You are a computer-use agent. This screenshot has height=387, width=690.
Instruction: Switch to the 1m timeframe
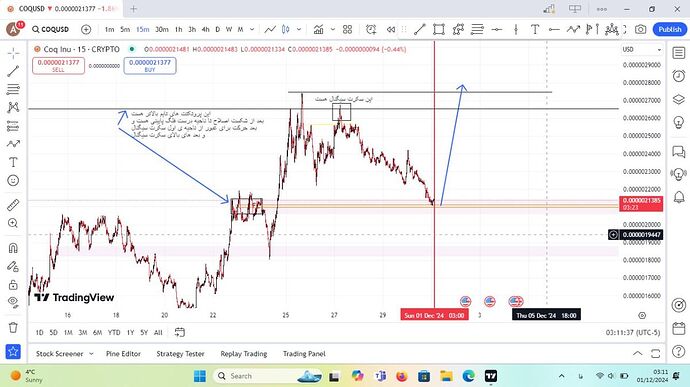coord(109,29)
